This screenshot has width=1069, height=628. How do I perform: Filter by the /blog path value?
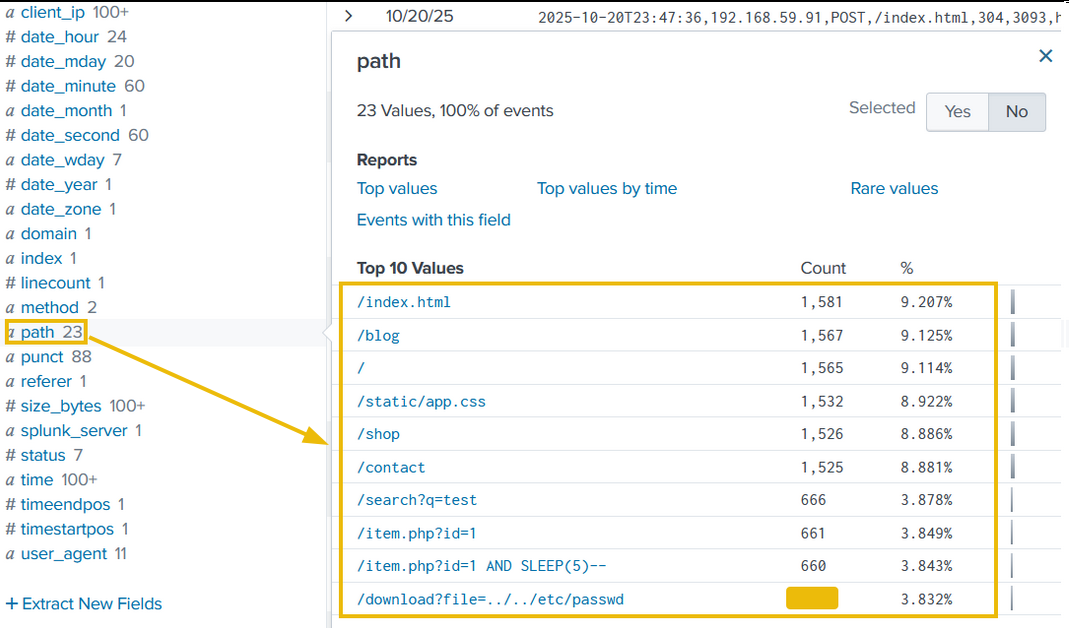click(378, 336)
